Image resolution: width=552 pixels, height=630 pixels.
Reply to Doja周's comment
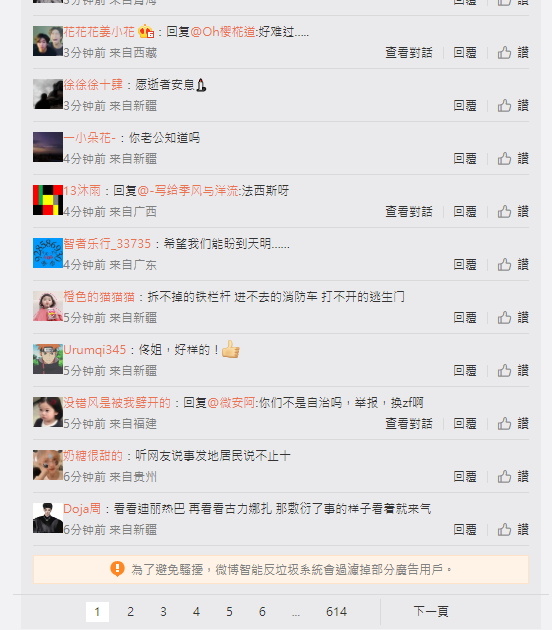pos(465,530)
